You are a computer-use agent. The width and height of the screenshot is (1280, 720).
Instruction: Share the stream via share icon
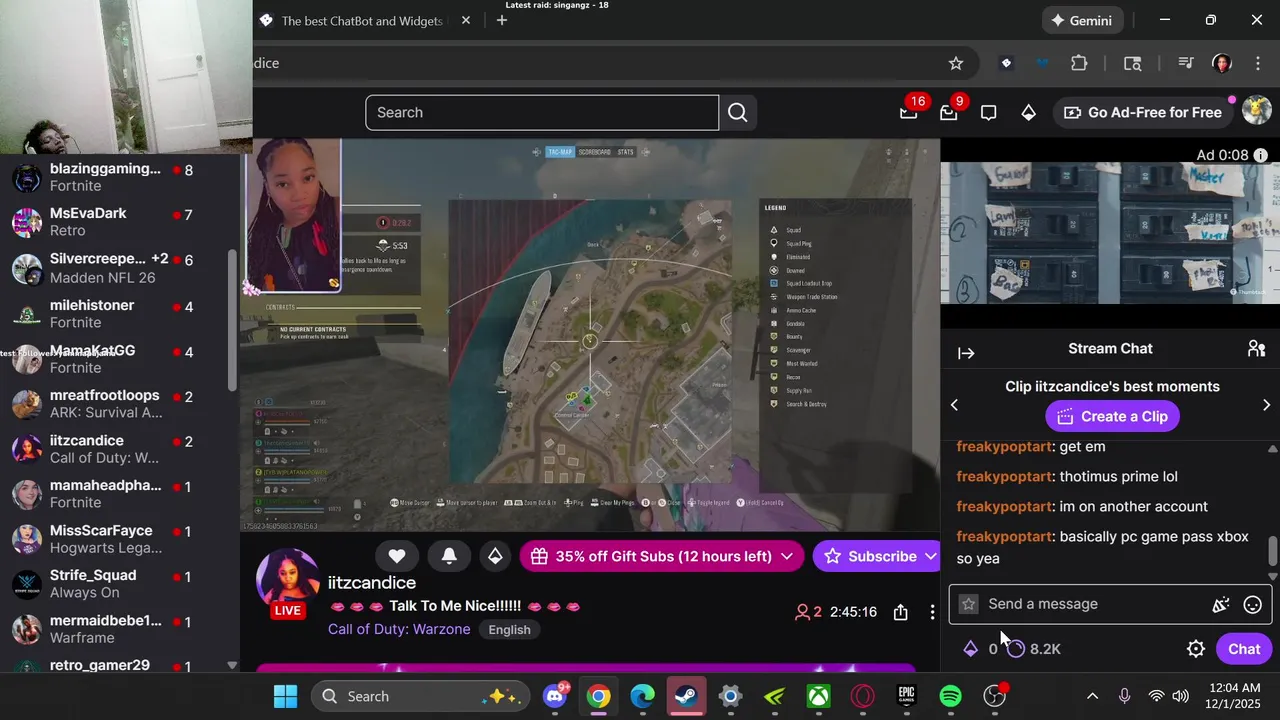point(900,612)
